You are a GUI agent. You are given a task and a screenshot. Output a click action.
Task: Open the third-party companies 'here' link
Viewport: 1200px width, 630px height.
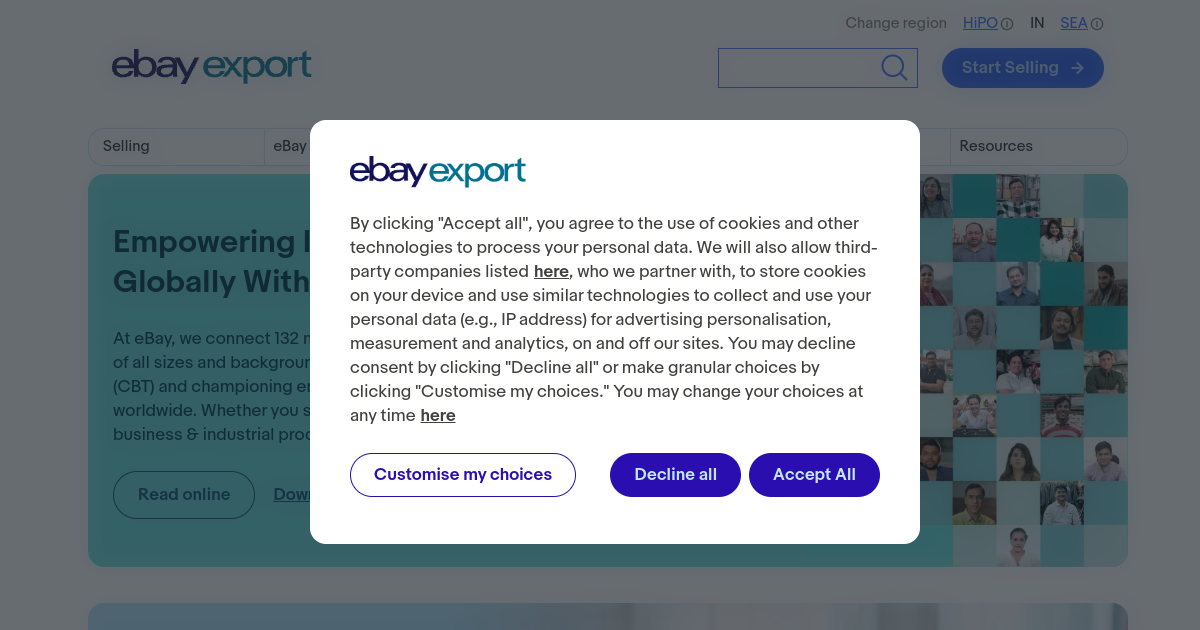pos(551,271)
